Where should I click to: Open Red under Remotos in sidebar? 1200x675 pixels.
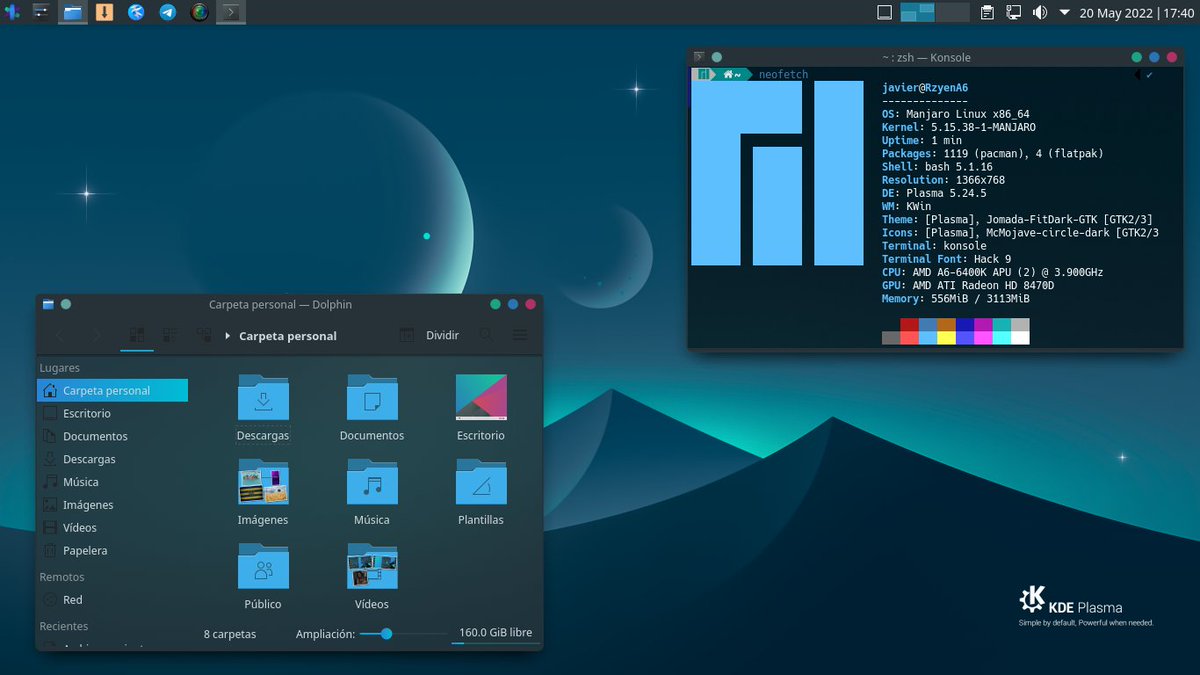112,600
